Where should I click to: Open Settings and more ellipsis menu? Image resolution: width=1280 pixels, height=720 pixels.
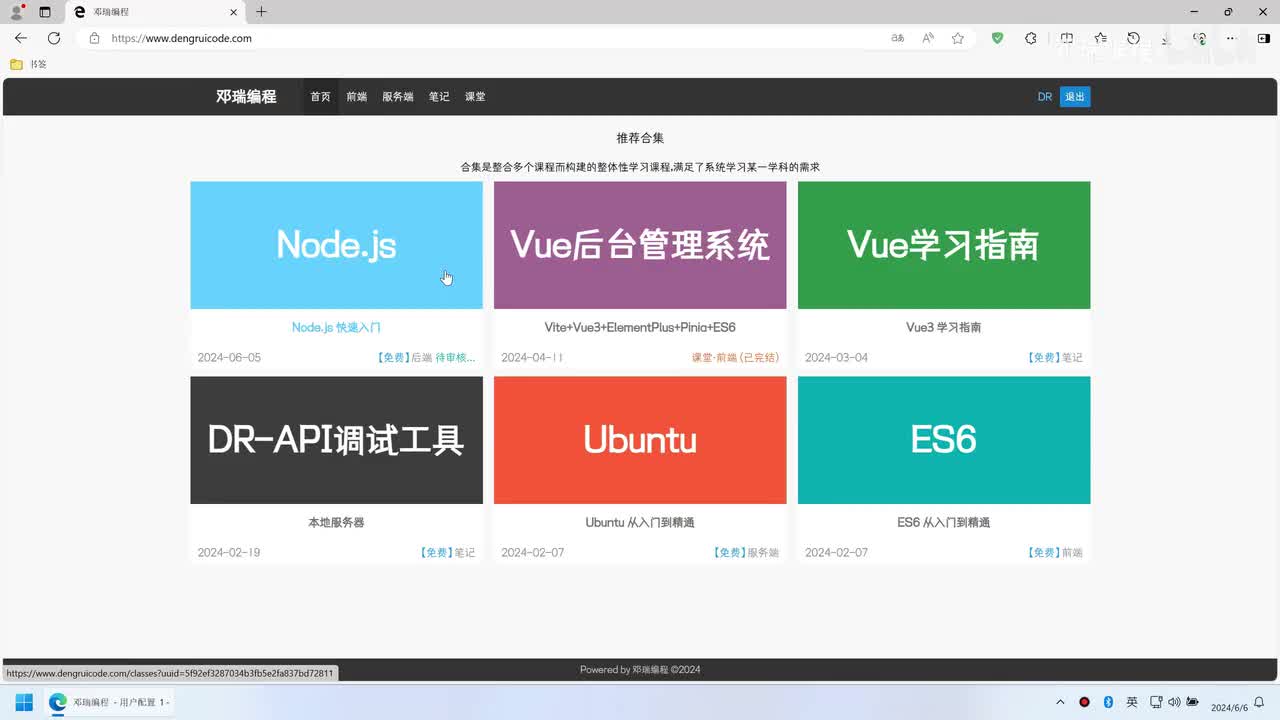1231,38
